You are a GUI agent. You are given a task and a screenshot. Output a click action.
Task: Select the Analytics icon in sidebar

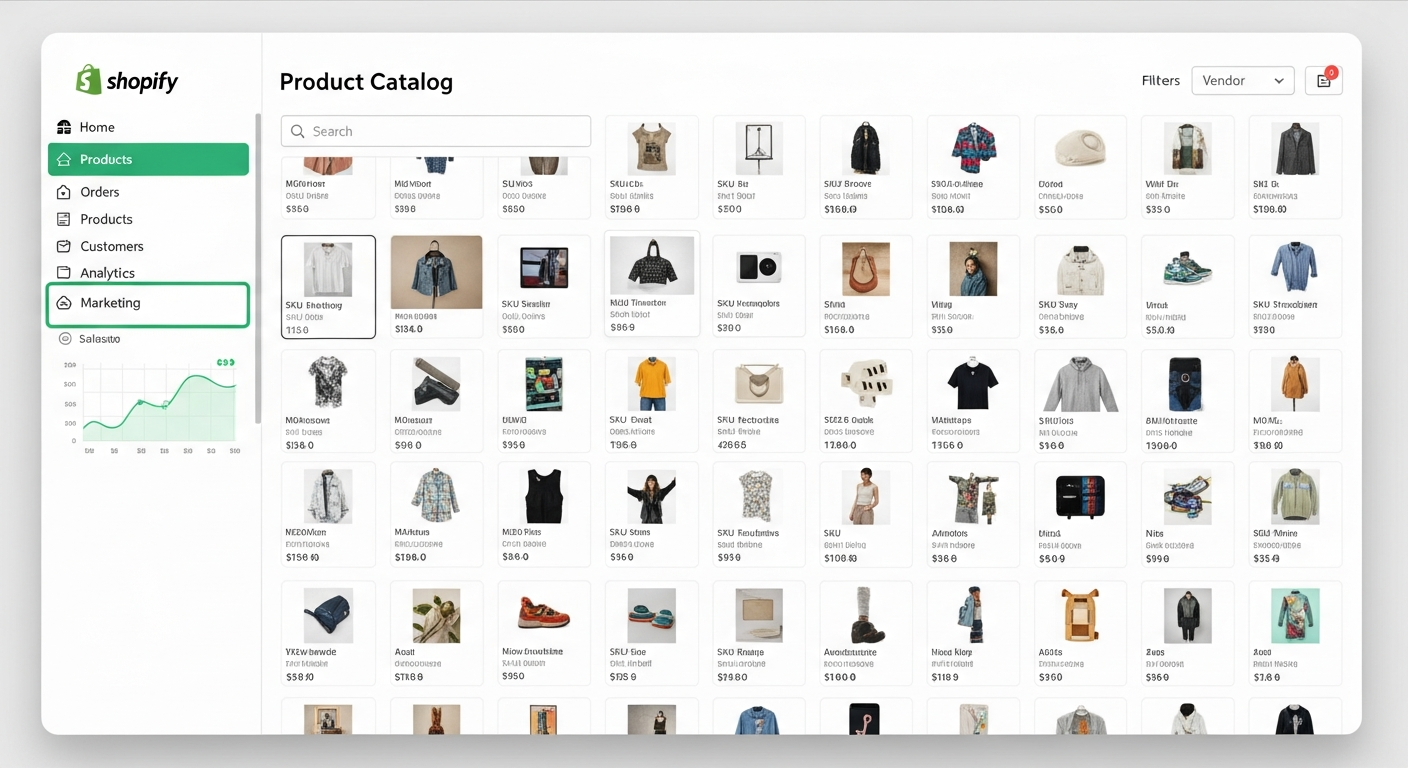(63, 272)
